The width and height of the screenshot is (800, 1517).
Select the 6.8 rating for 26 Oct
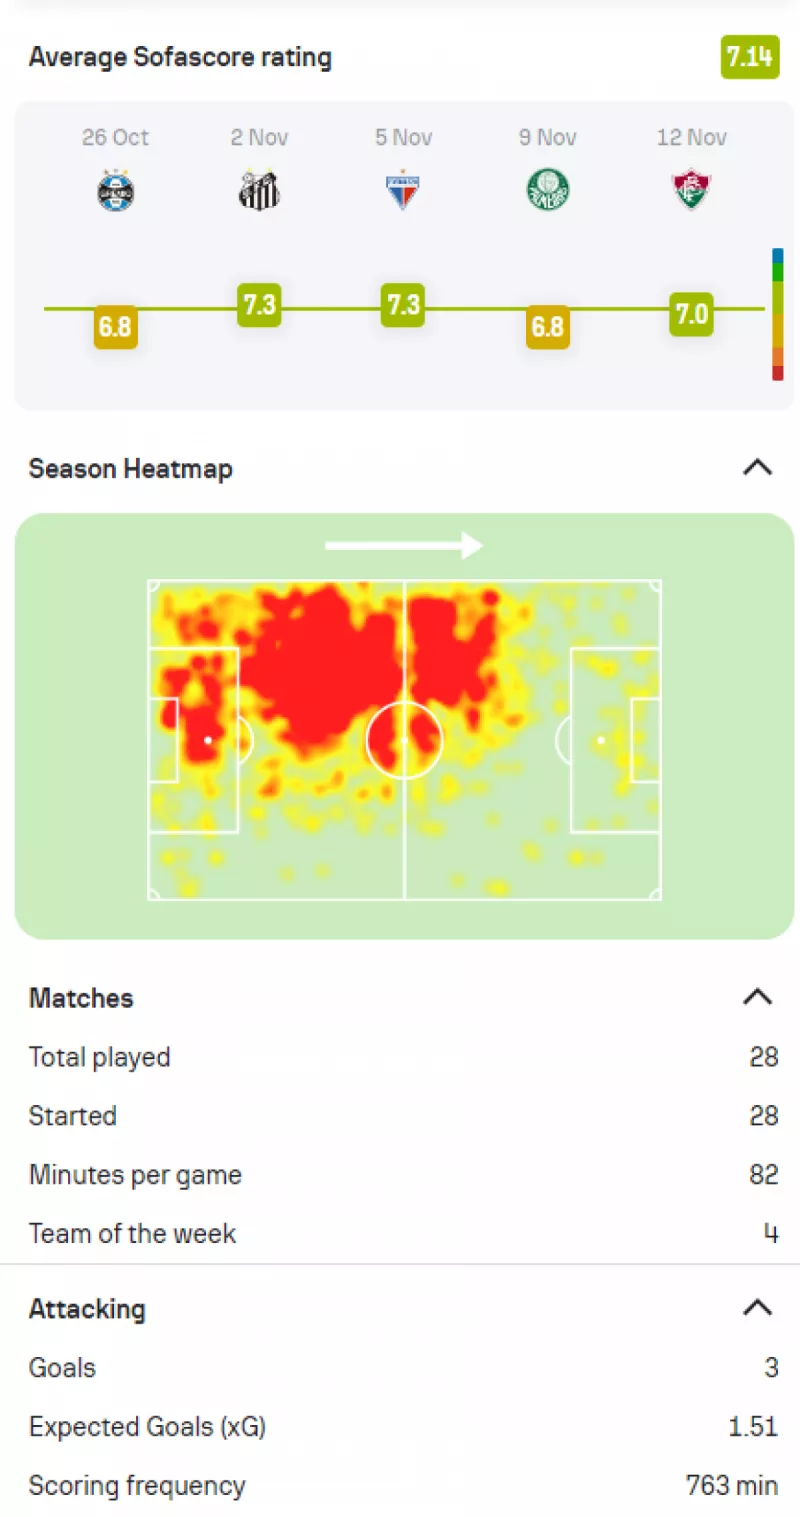pos(115,327)
